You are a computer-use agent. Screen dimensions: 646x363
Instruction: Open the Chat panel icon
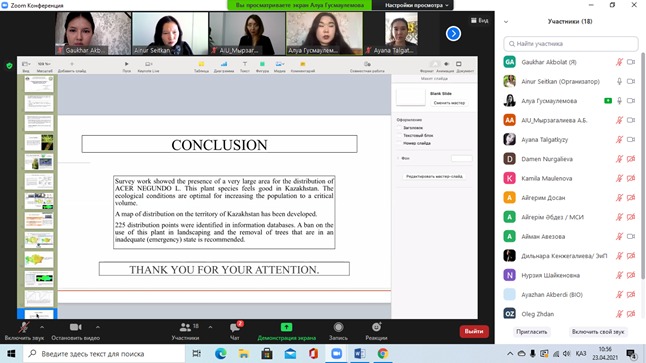[x=235, y=328]
